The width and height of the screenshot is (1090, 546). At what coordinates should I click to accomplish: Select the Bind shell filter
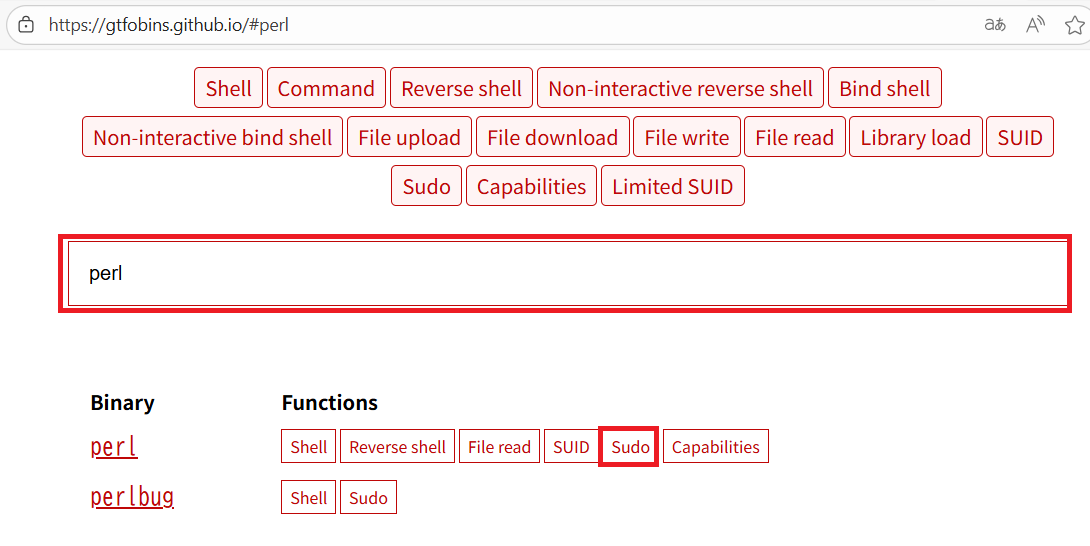point(884,88)
